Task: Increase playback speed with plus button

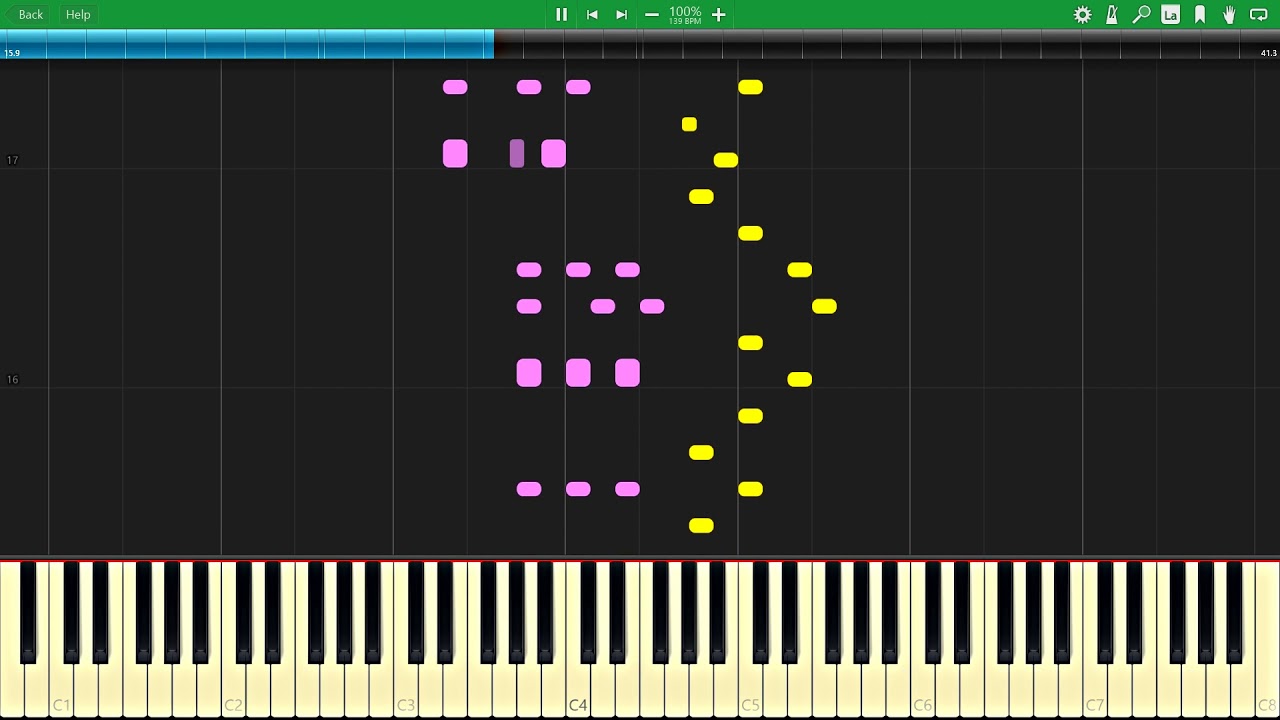Action: (x=718, y=14)
